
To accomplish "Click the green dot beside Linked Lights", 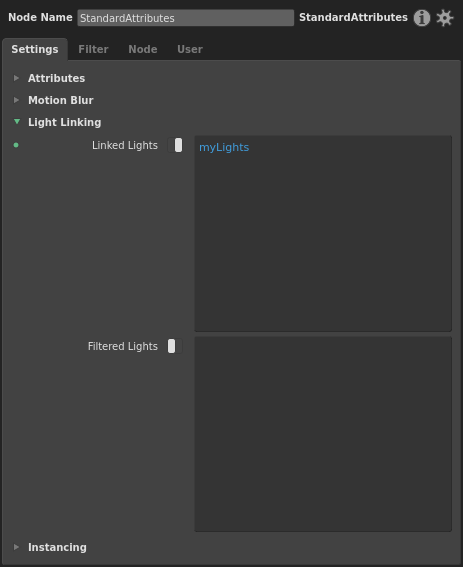I will coord(16,145).
